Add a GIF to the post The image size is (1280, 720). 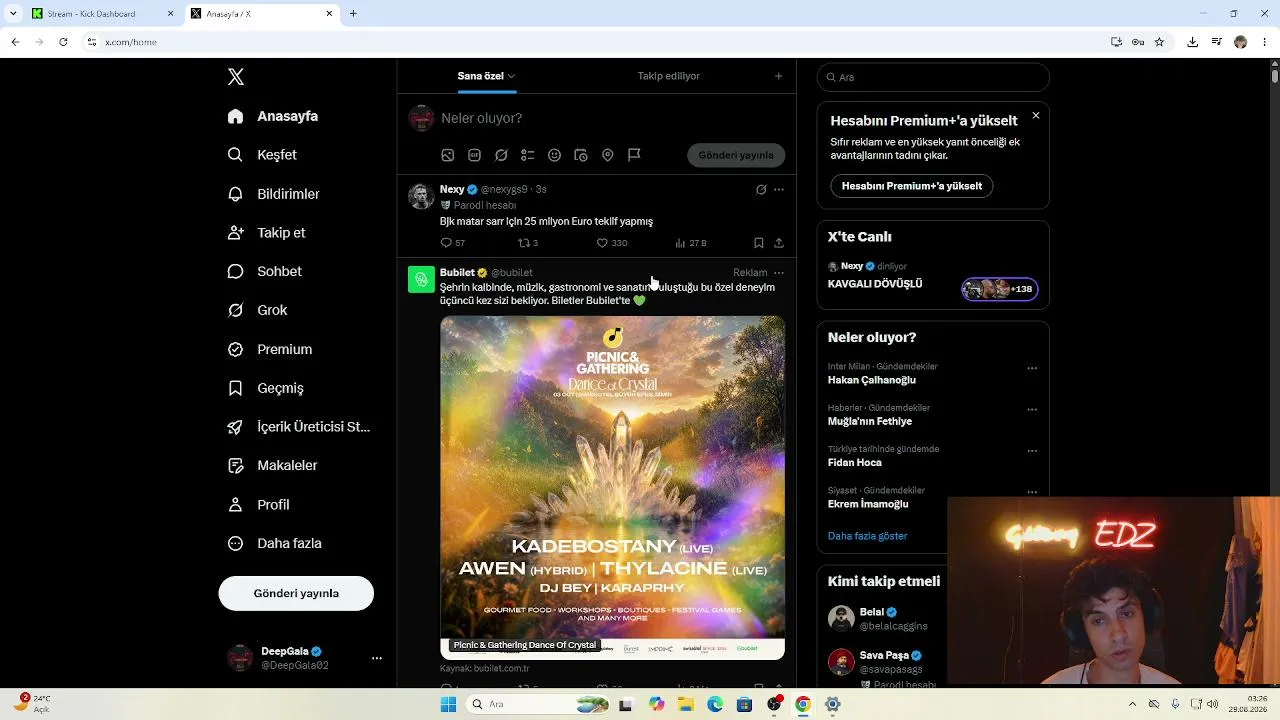point(475,155)
